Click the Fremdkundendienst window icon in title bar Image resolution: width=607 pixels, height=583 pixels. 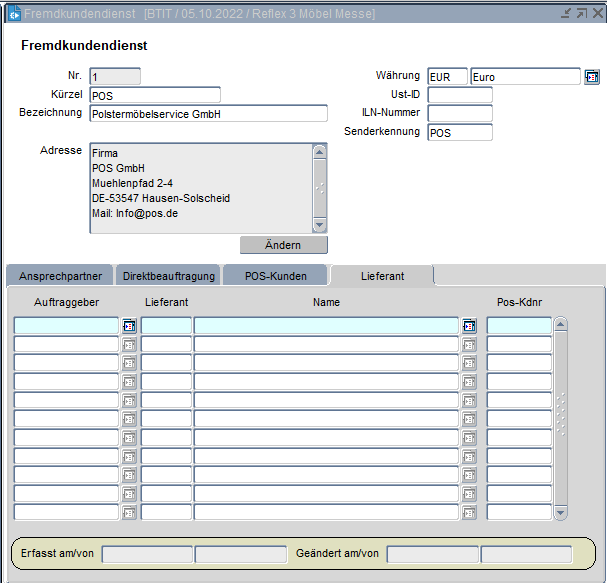(x=14, y=14)
